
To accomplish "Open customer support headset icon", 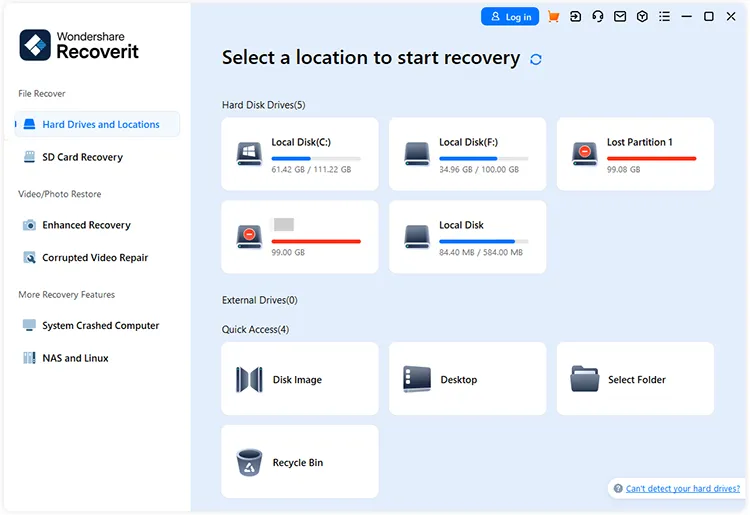I will [597, 17].
